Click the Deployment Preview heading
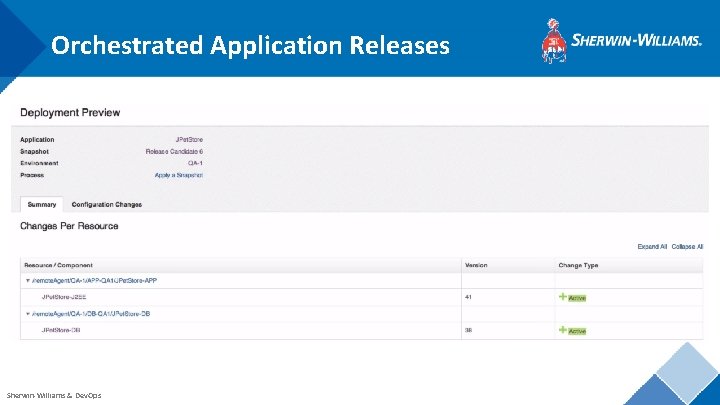The height and width of the screenshot is (405, 720). coord(70,112)
